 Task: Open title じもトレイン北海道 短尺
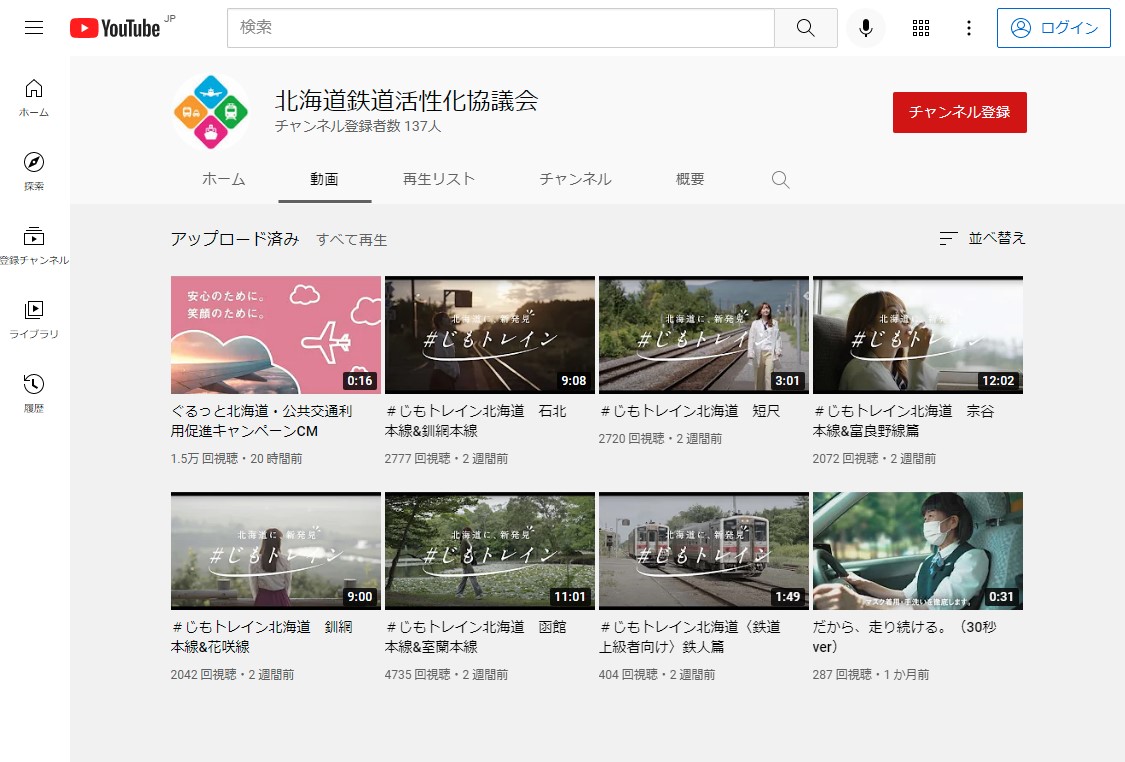689,411
